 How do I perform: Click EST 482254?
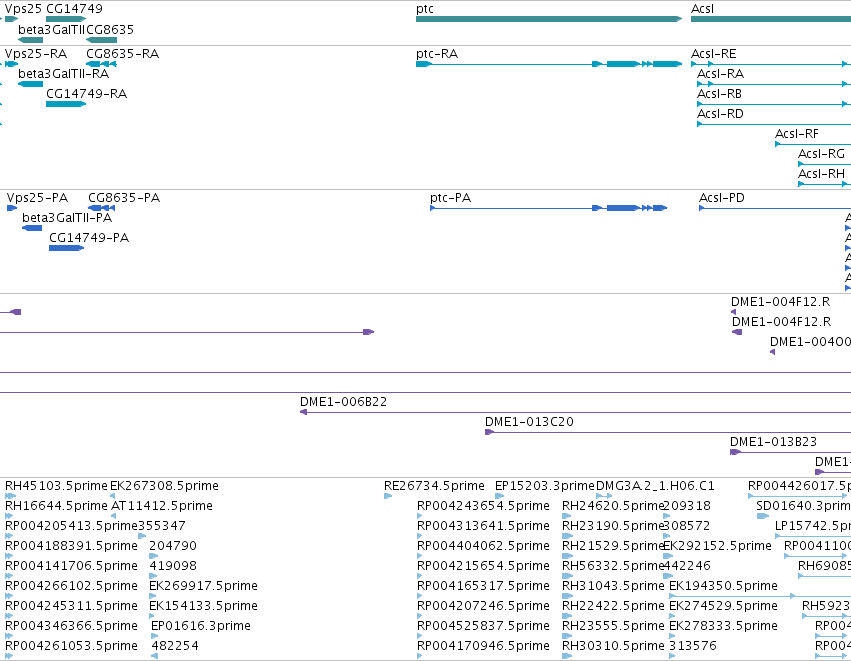click(x=175, y=647)
